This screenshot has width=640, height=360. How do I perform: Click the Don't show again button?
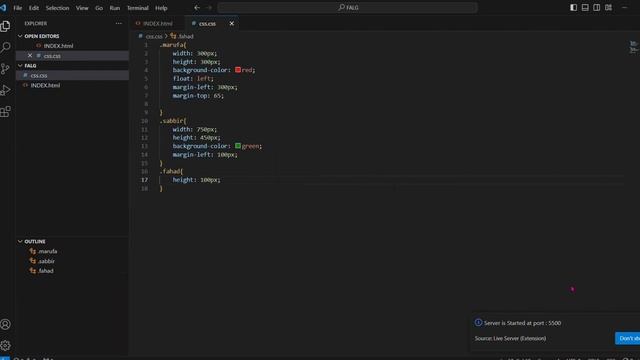click(x=628, y=338)
